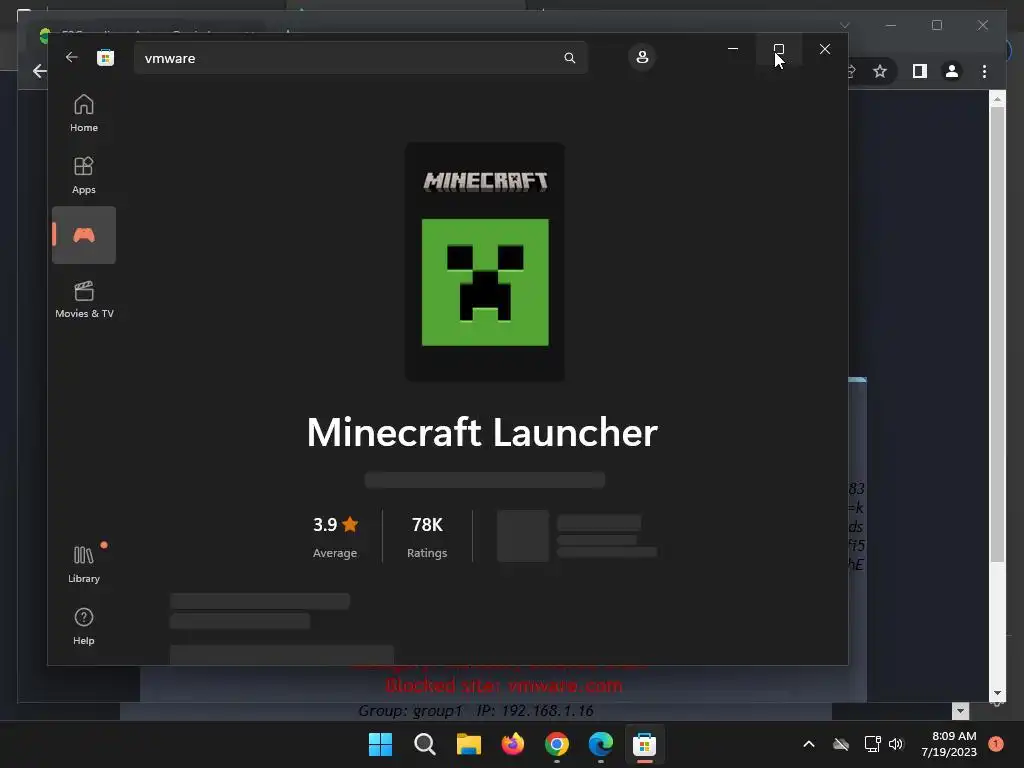The width and height of the screenshot is (1024, 768).
Task: Open the Windows Start menu
Action: coord(380,744)
